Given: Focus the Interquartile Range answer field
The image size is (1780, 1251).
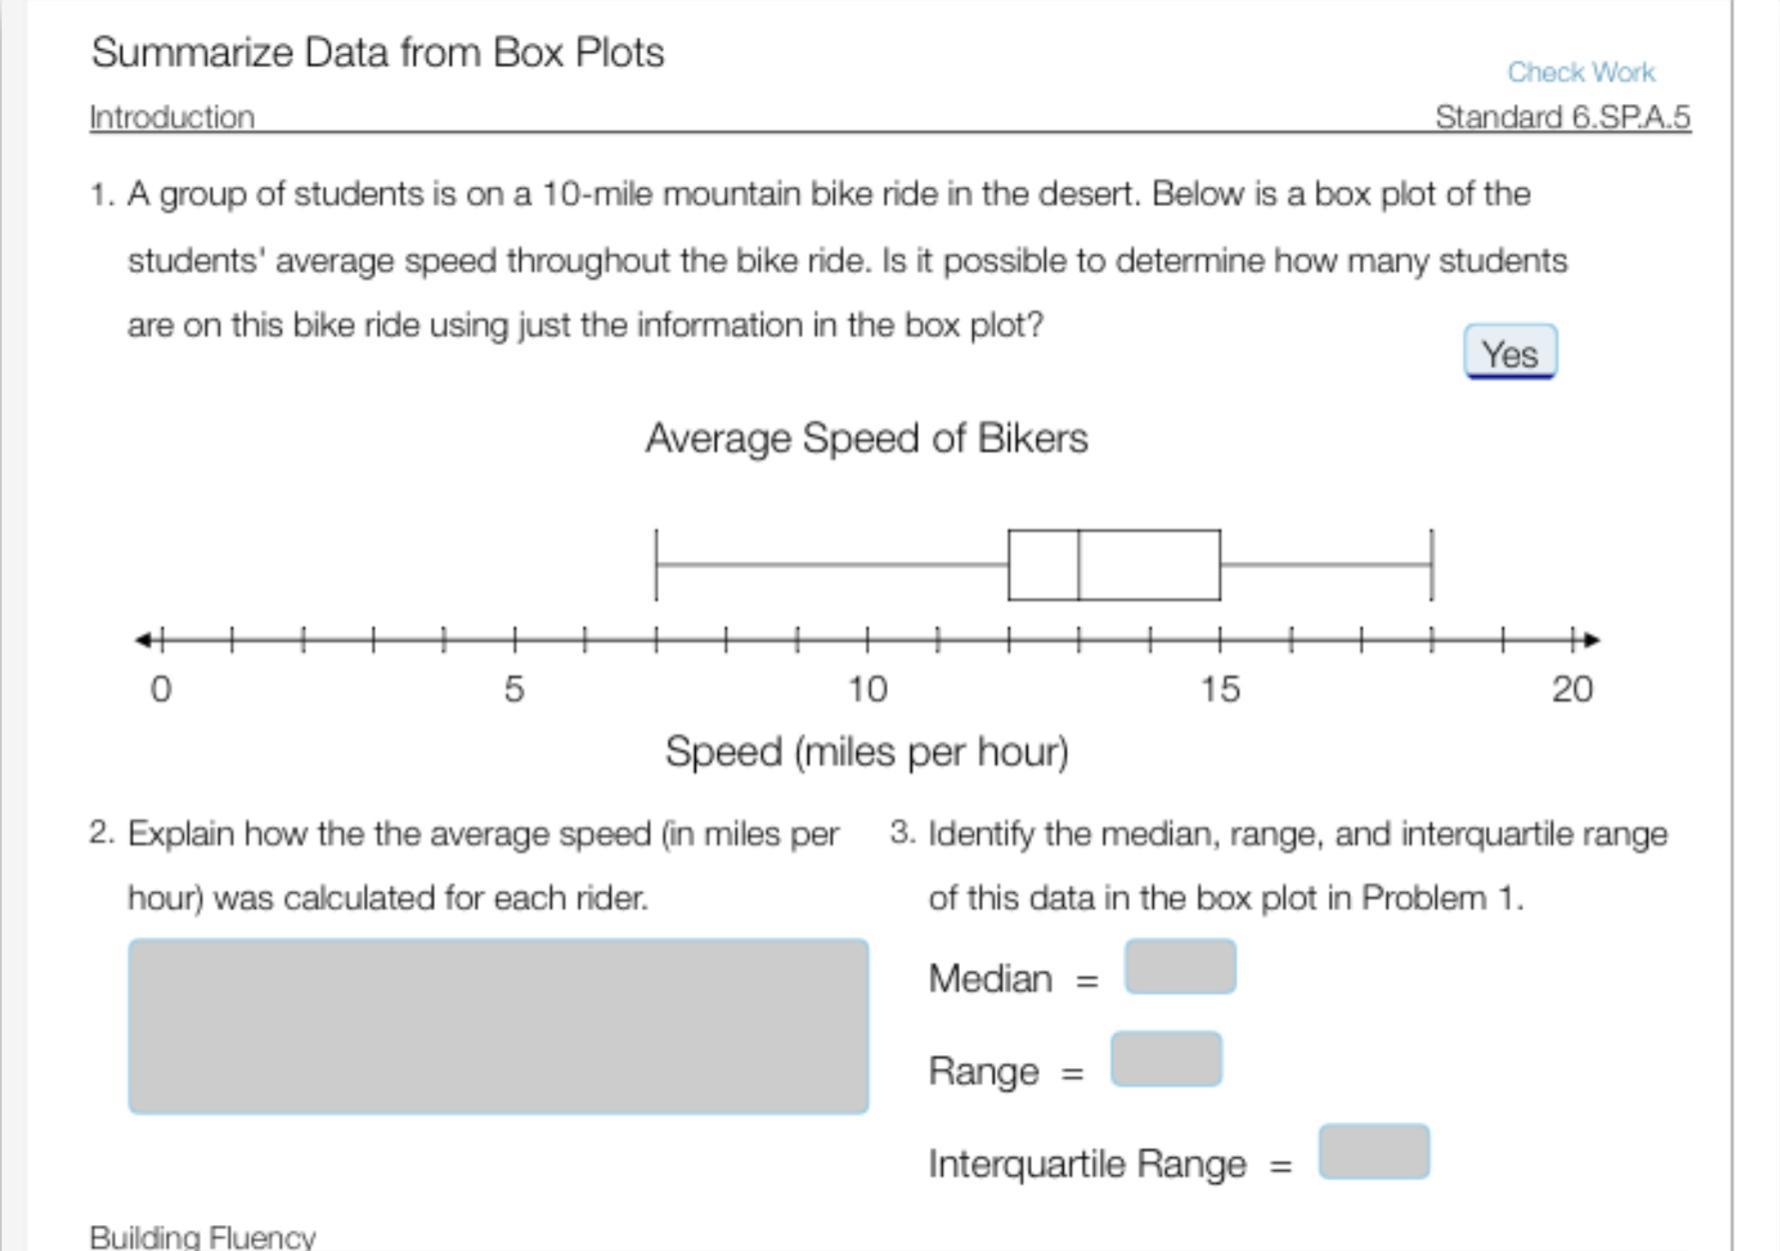Looking at the screenshot, I should 1374,1152.
